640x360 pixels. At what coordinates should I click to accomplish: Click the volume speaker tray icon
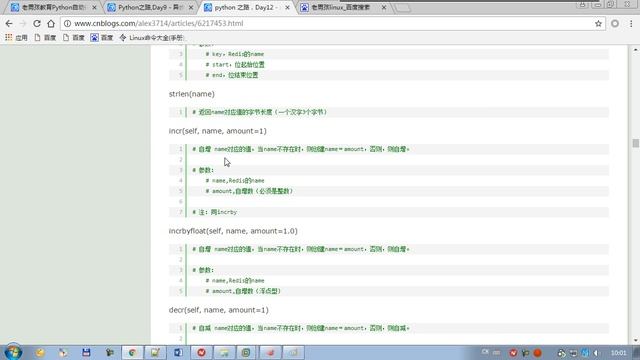[x=597, y=353]
